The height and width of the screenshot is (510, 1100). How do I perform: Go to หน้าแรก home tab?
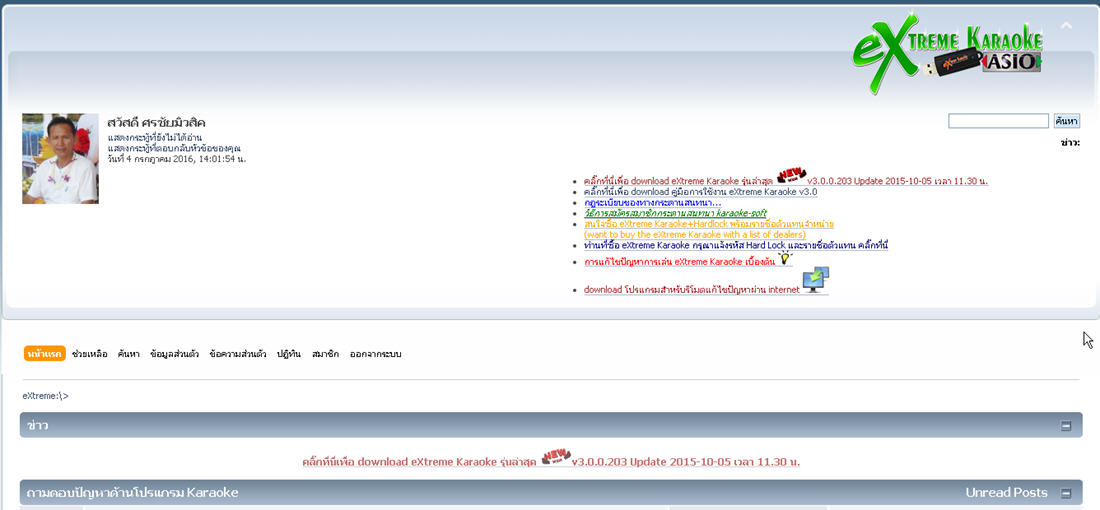44,354
